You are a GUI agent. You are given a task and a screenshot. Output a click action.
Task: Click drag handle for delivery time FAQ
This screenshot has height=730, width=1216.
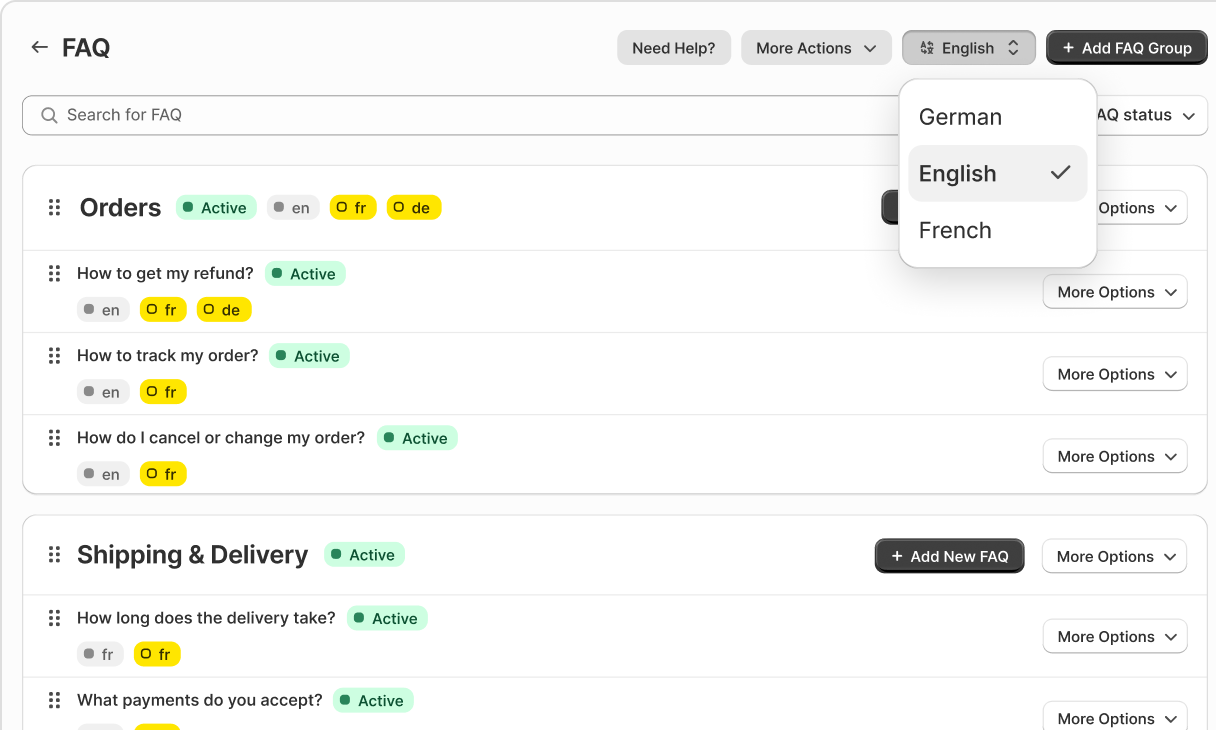tap(55, 618)
